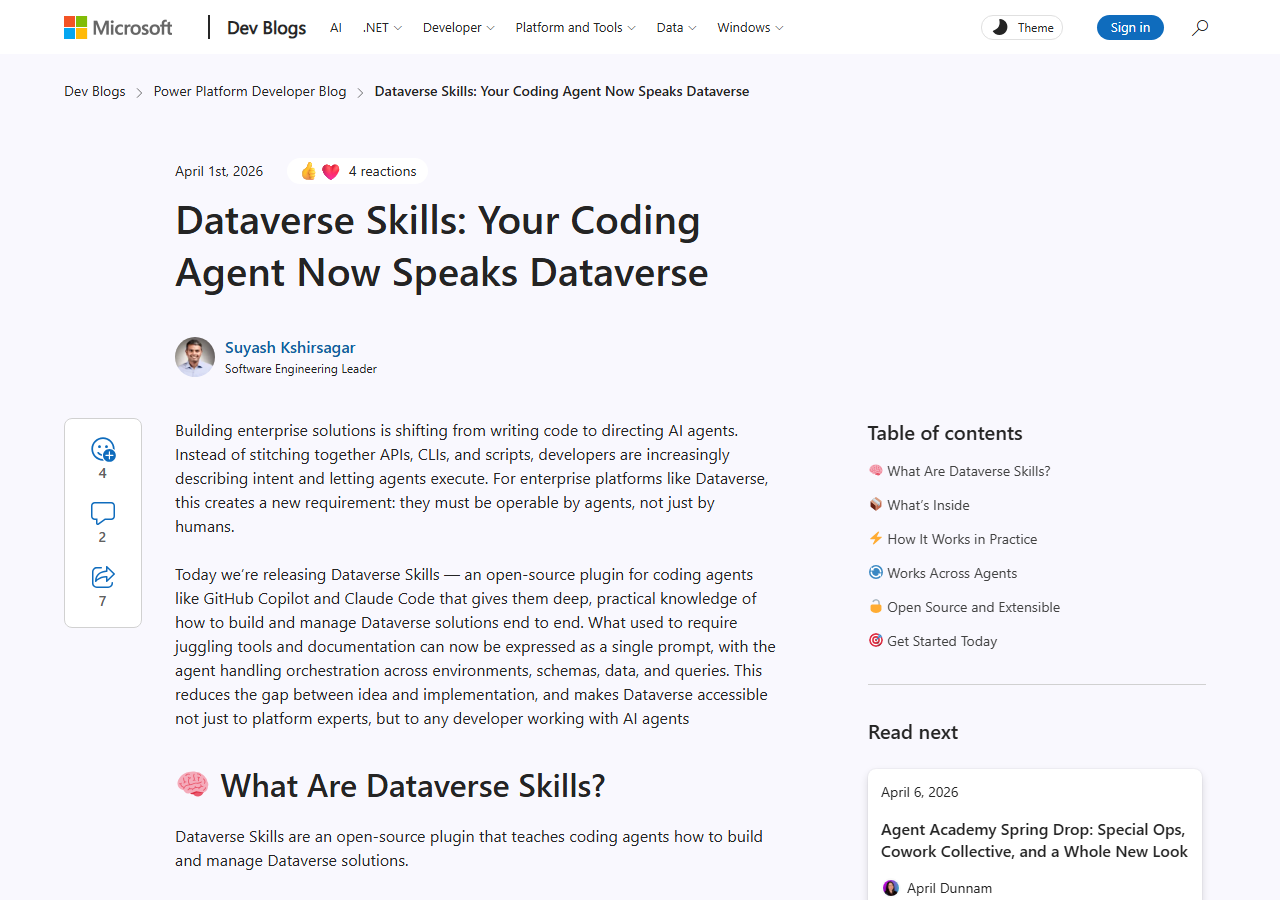Open Suyash Kshirsagar's author avatar

(x=195, y=357)
